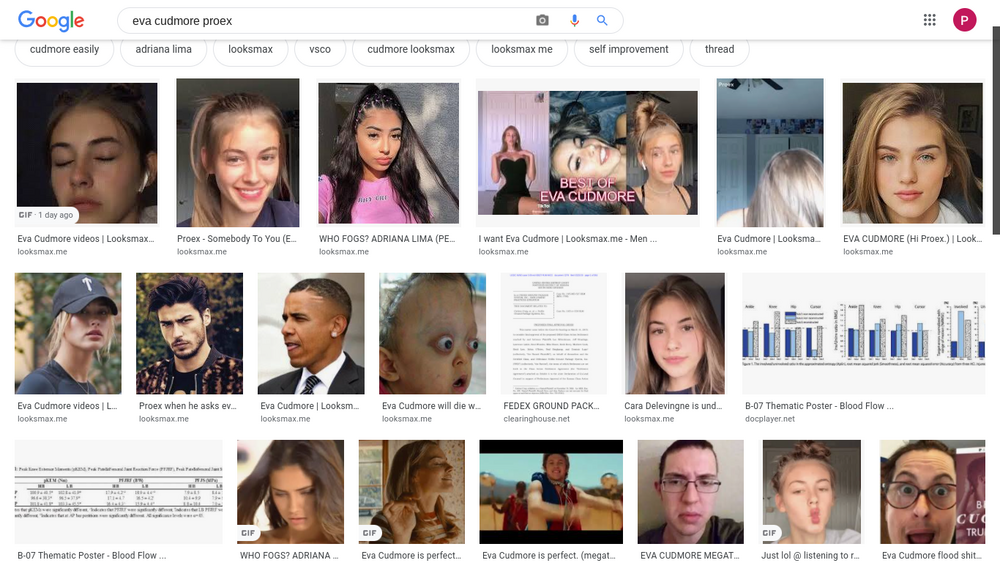This screenshot has width=1000, height=563.
Task: Select the 'looksmax' suggestion chip
Action: point(251,50)
